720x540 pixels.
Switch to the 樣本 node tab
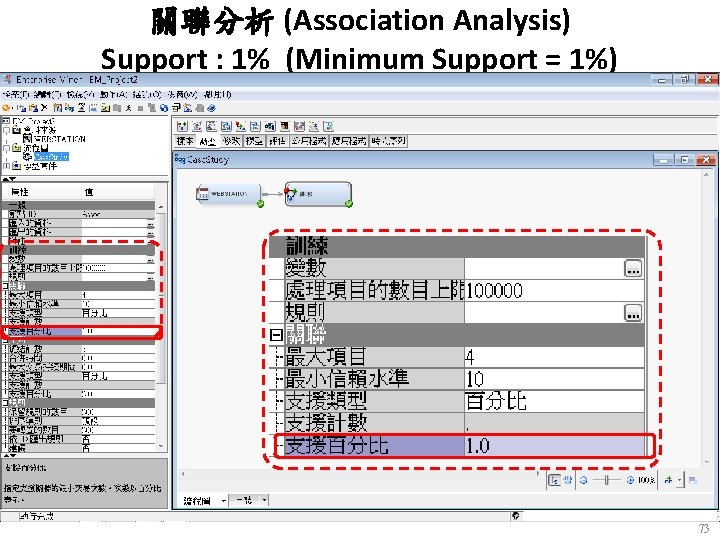click(x=185, y=141)
